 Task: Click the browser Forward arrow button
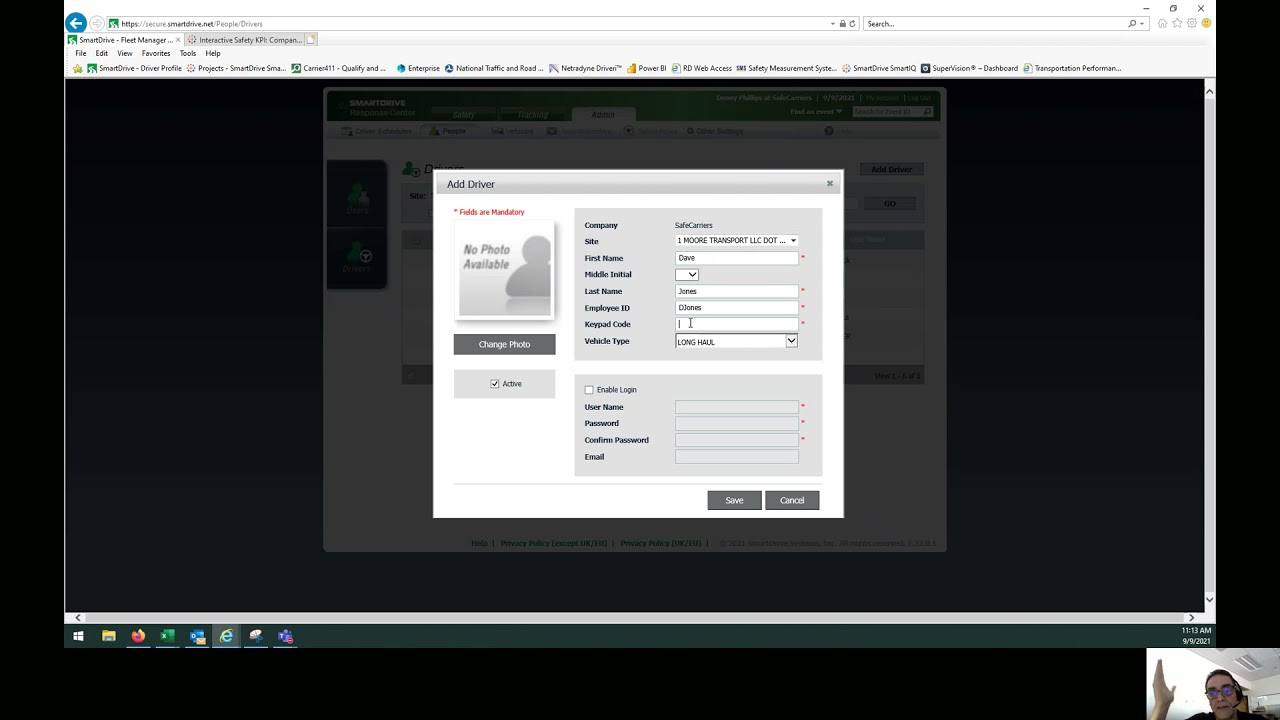pos(97,23)
